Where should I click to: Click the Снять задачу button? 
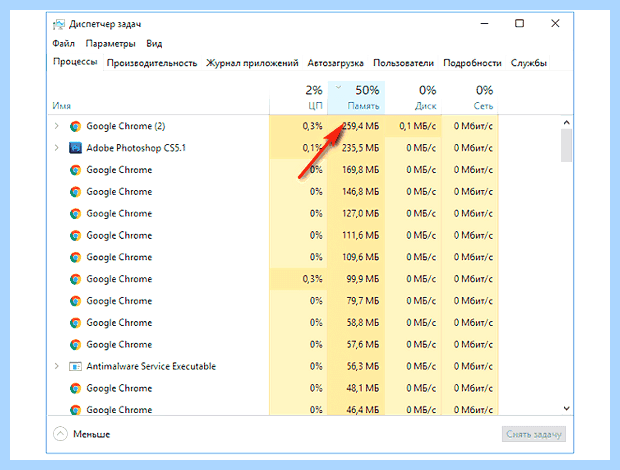click(534, 434)
